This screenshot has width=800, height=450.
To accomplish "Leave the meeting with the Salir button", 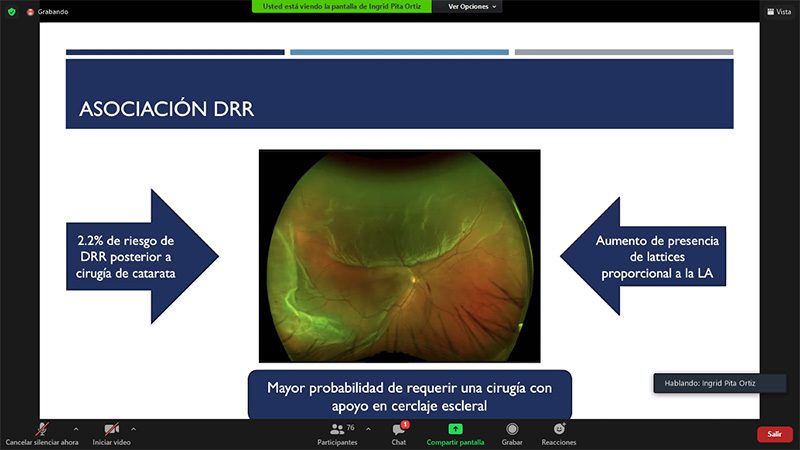I will (774, 434).
